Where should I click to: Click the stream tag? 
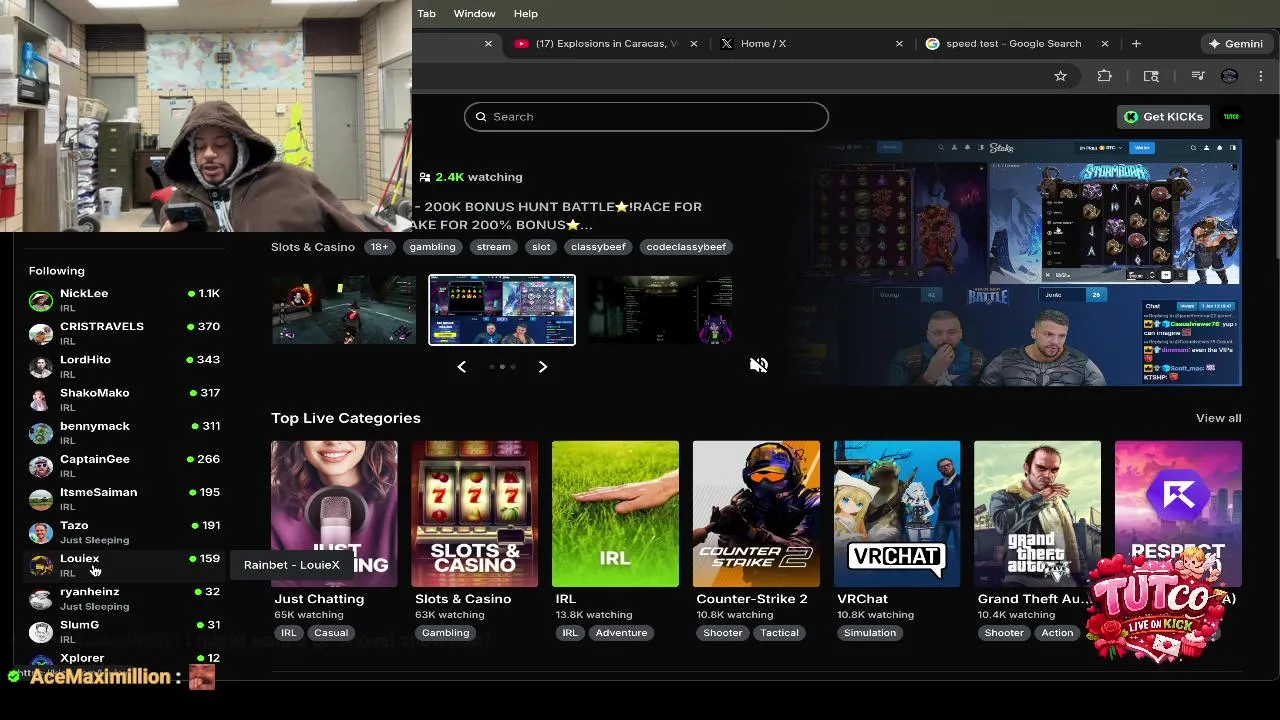coord(494,247)
